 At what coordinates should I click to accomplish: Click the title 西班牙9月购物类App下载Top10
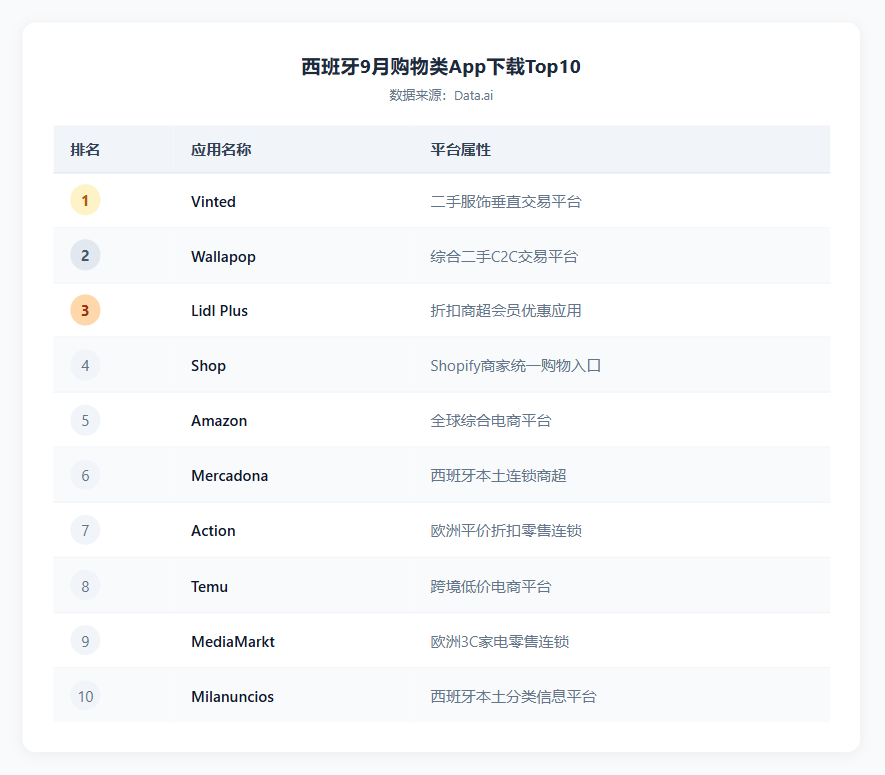[441, 67]
